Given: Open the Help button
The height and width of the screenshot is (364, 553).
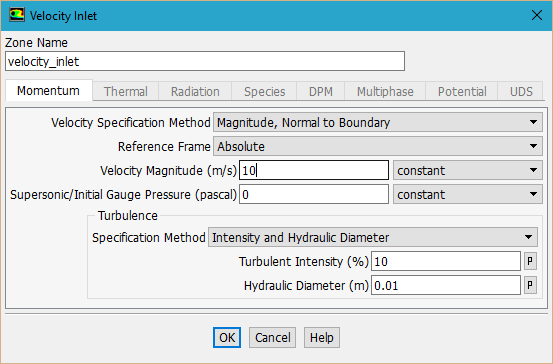Looking at the screenshot, I should [x=322, y=338].
